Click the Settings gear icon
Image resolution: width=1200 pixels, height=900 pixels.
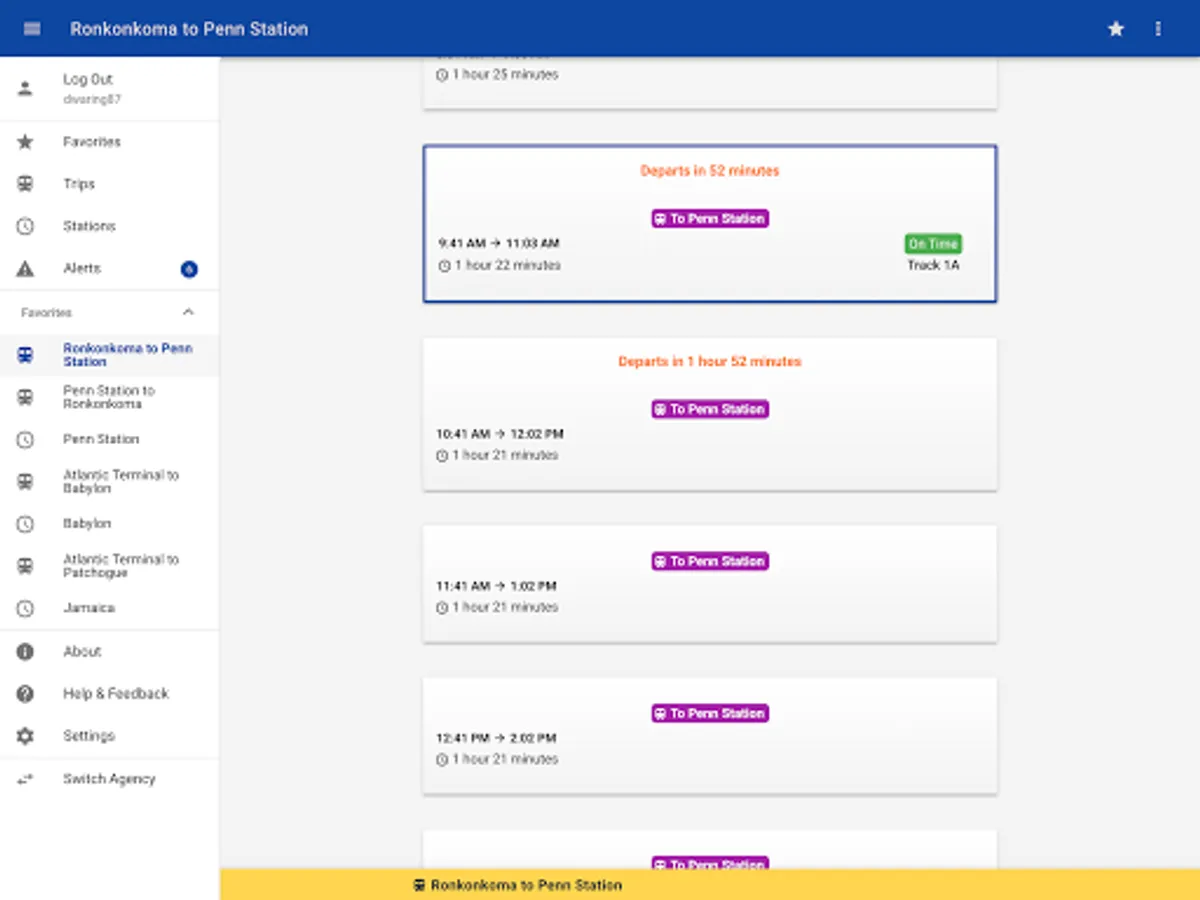pos(25,736)
